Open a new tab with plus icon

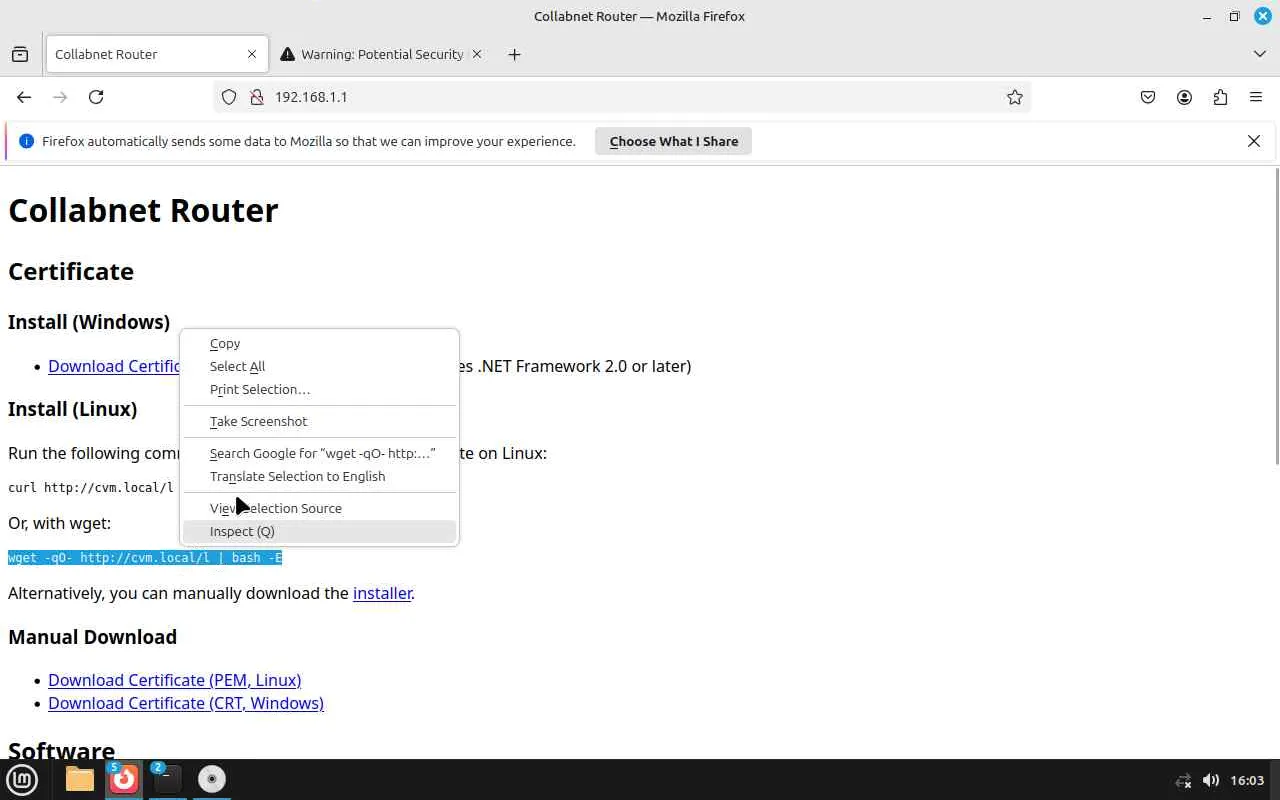tap(514, 54)
